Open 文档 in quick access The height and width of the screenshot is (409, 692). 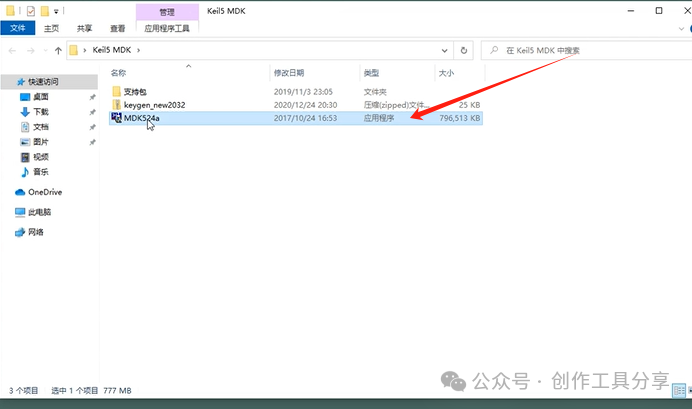pos(41,127)
